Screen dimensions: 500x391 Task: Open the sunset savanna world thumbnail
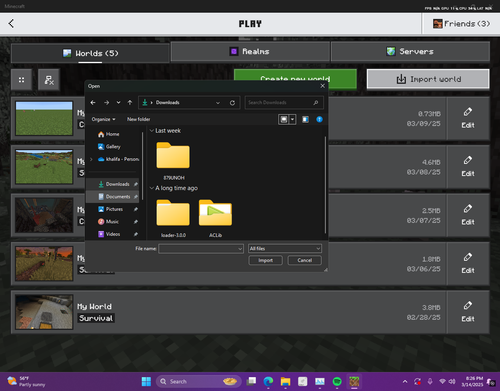[44, 263]
